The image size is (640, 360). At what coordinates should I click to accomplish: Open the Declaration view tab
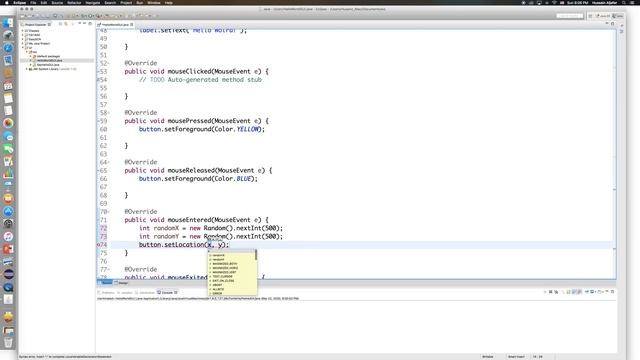pos(145,292)
